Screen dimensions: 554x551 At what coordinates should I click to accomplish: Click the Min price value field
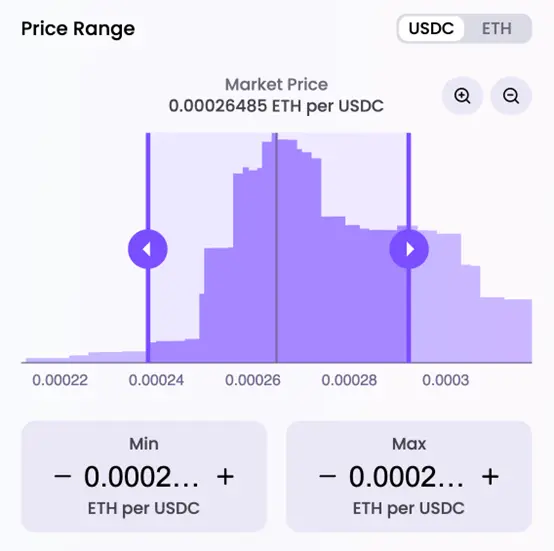click(x=141, y=477)
